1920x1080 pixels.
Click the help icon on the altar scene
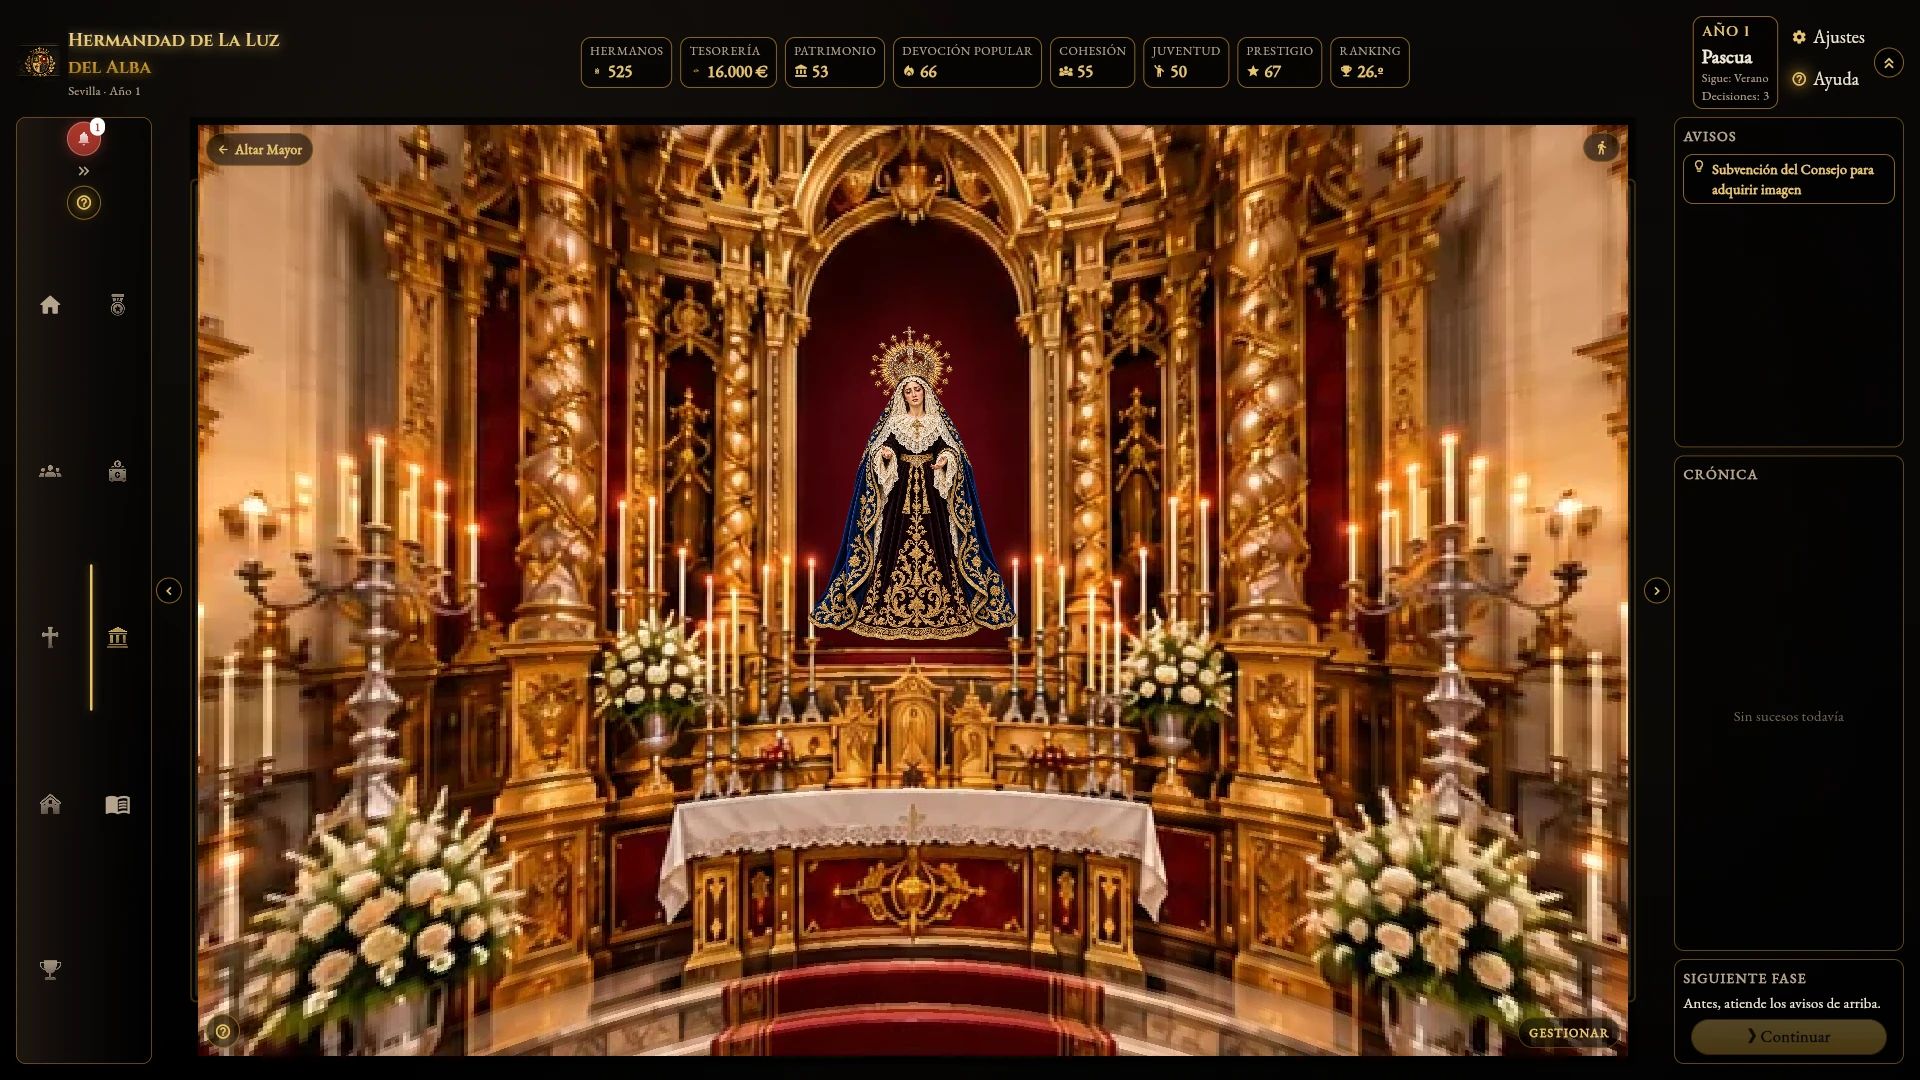[x=223, y=1031]
